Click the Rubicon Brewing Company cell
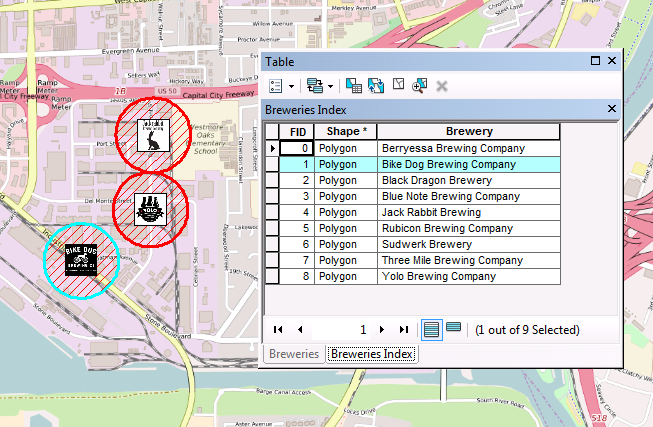Image resolution: width=653 pixels, height=427 pixels. (x=469, y=228)
